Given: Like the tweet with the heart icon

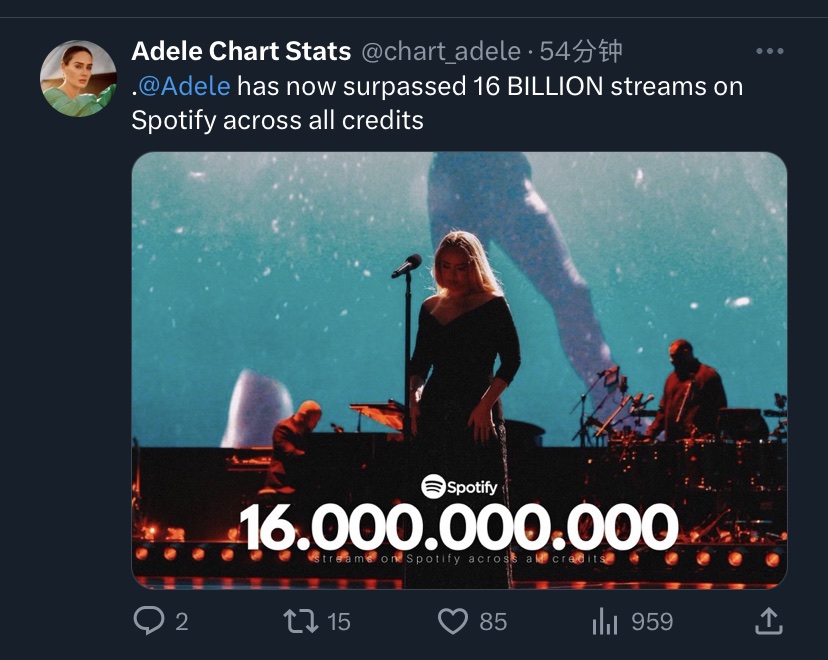Looking at the screenshot, I should click(453, 621).
